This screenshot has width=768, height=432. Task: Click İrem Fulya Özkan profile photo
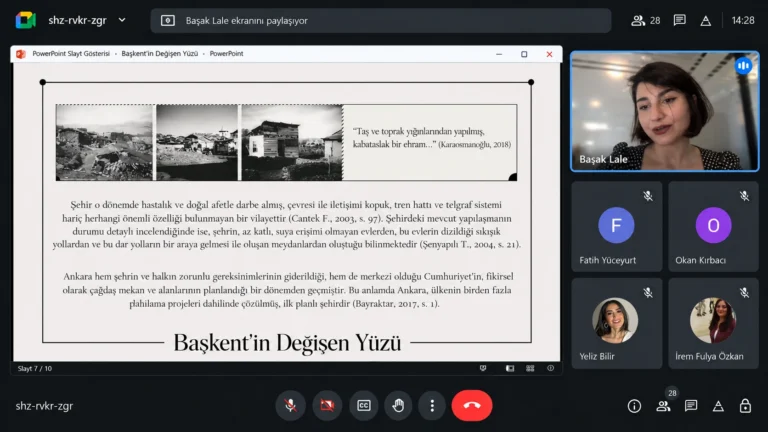tap(713, 320)
